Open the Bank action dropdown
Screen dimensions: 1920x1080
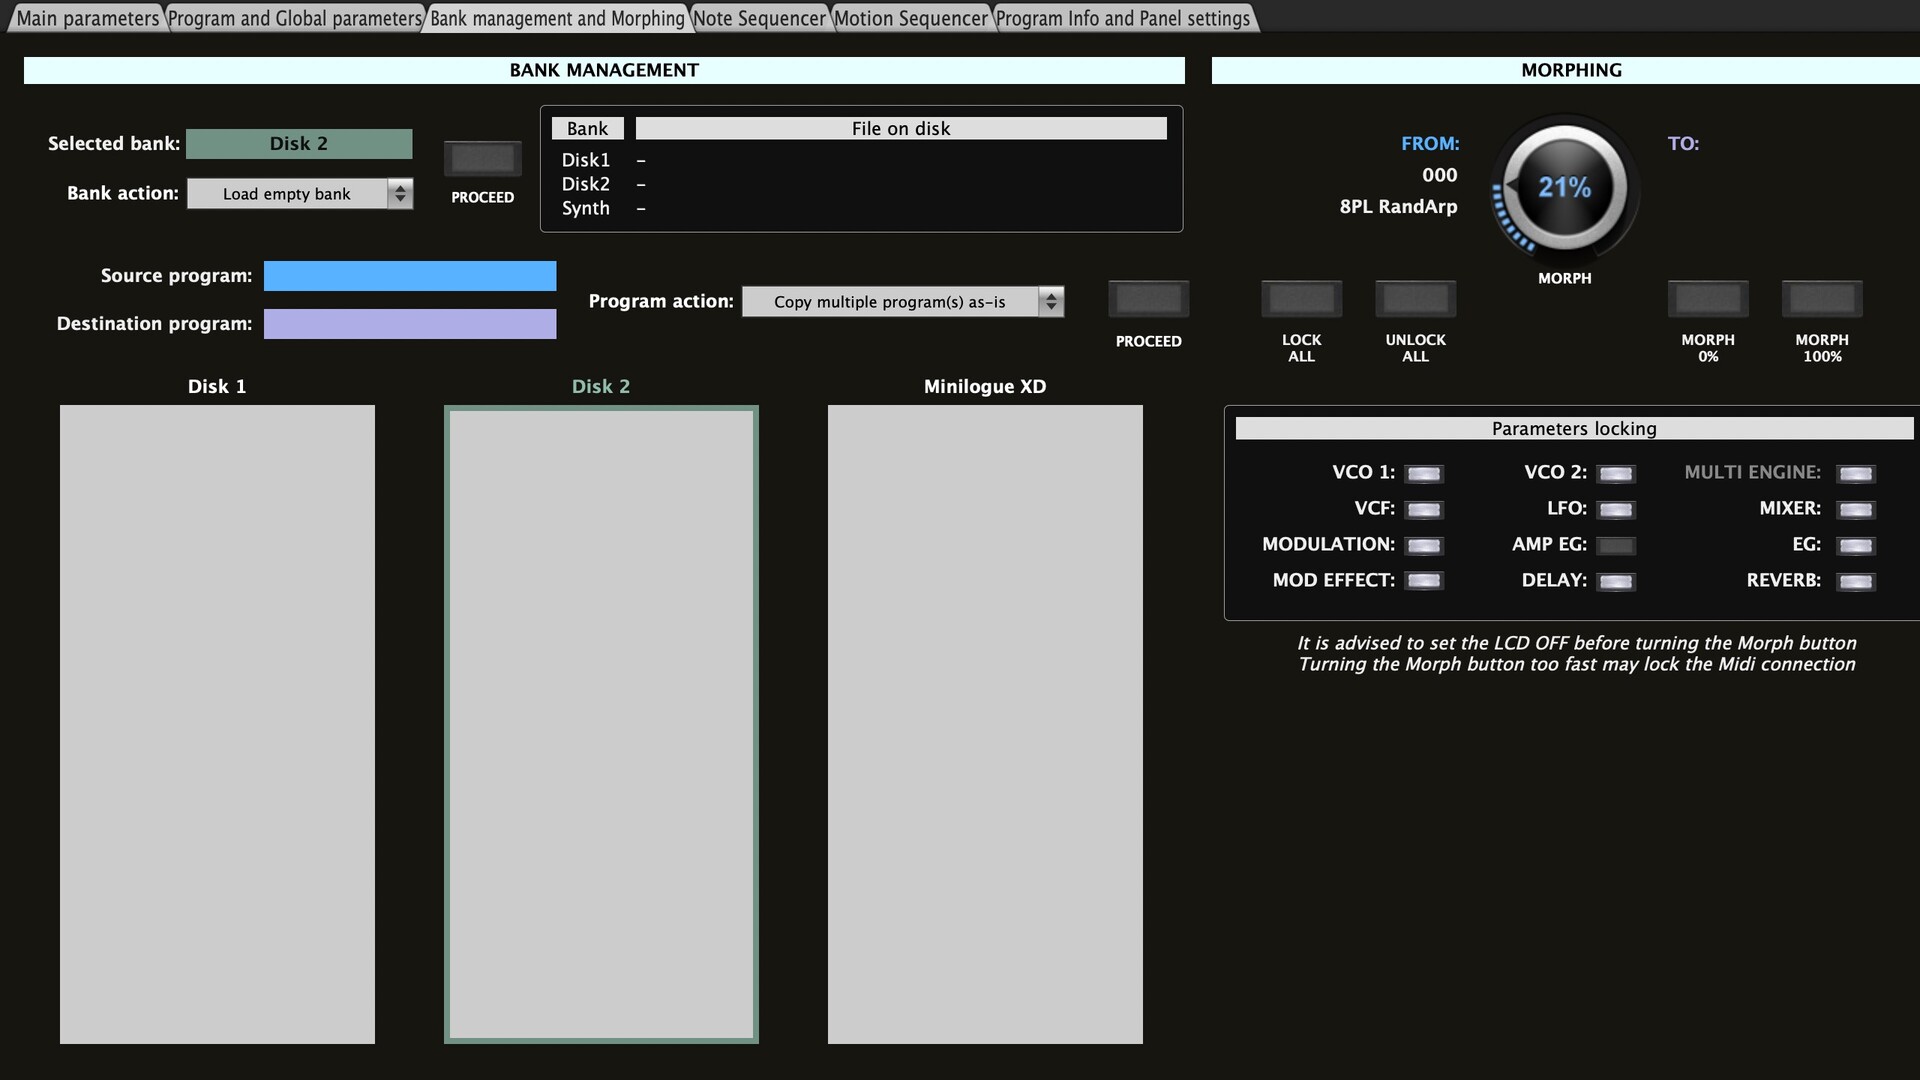coord(299,194)
